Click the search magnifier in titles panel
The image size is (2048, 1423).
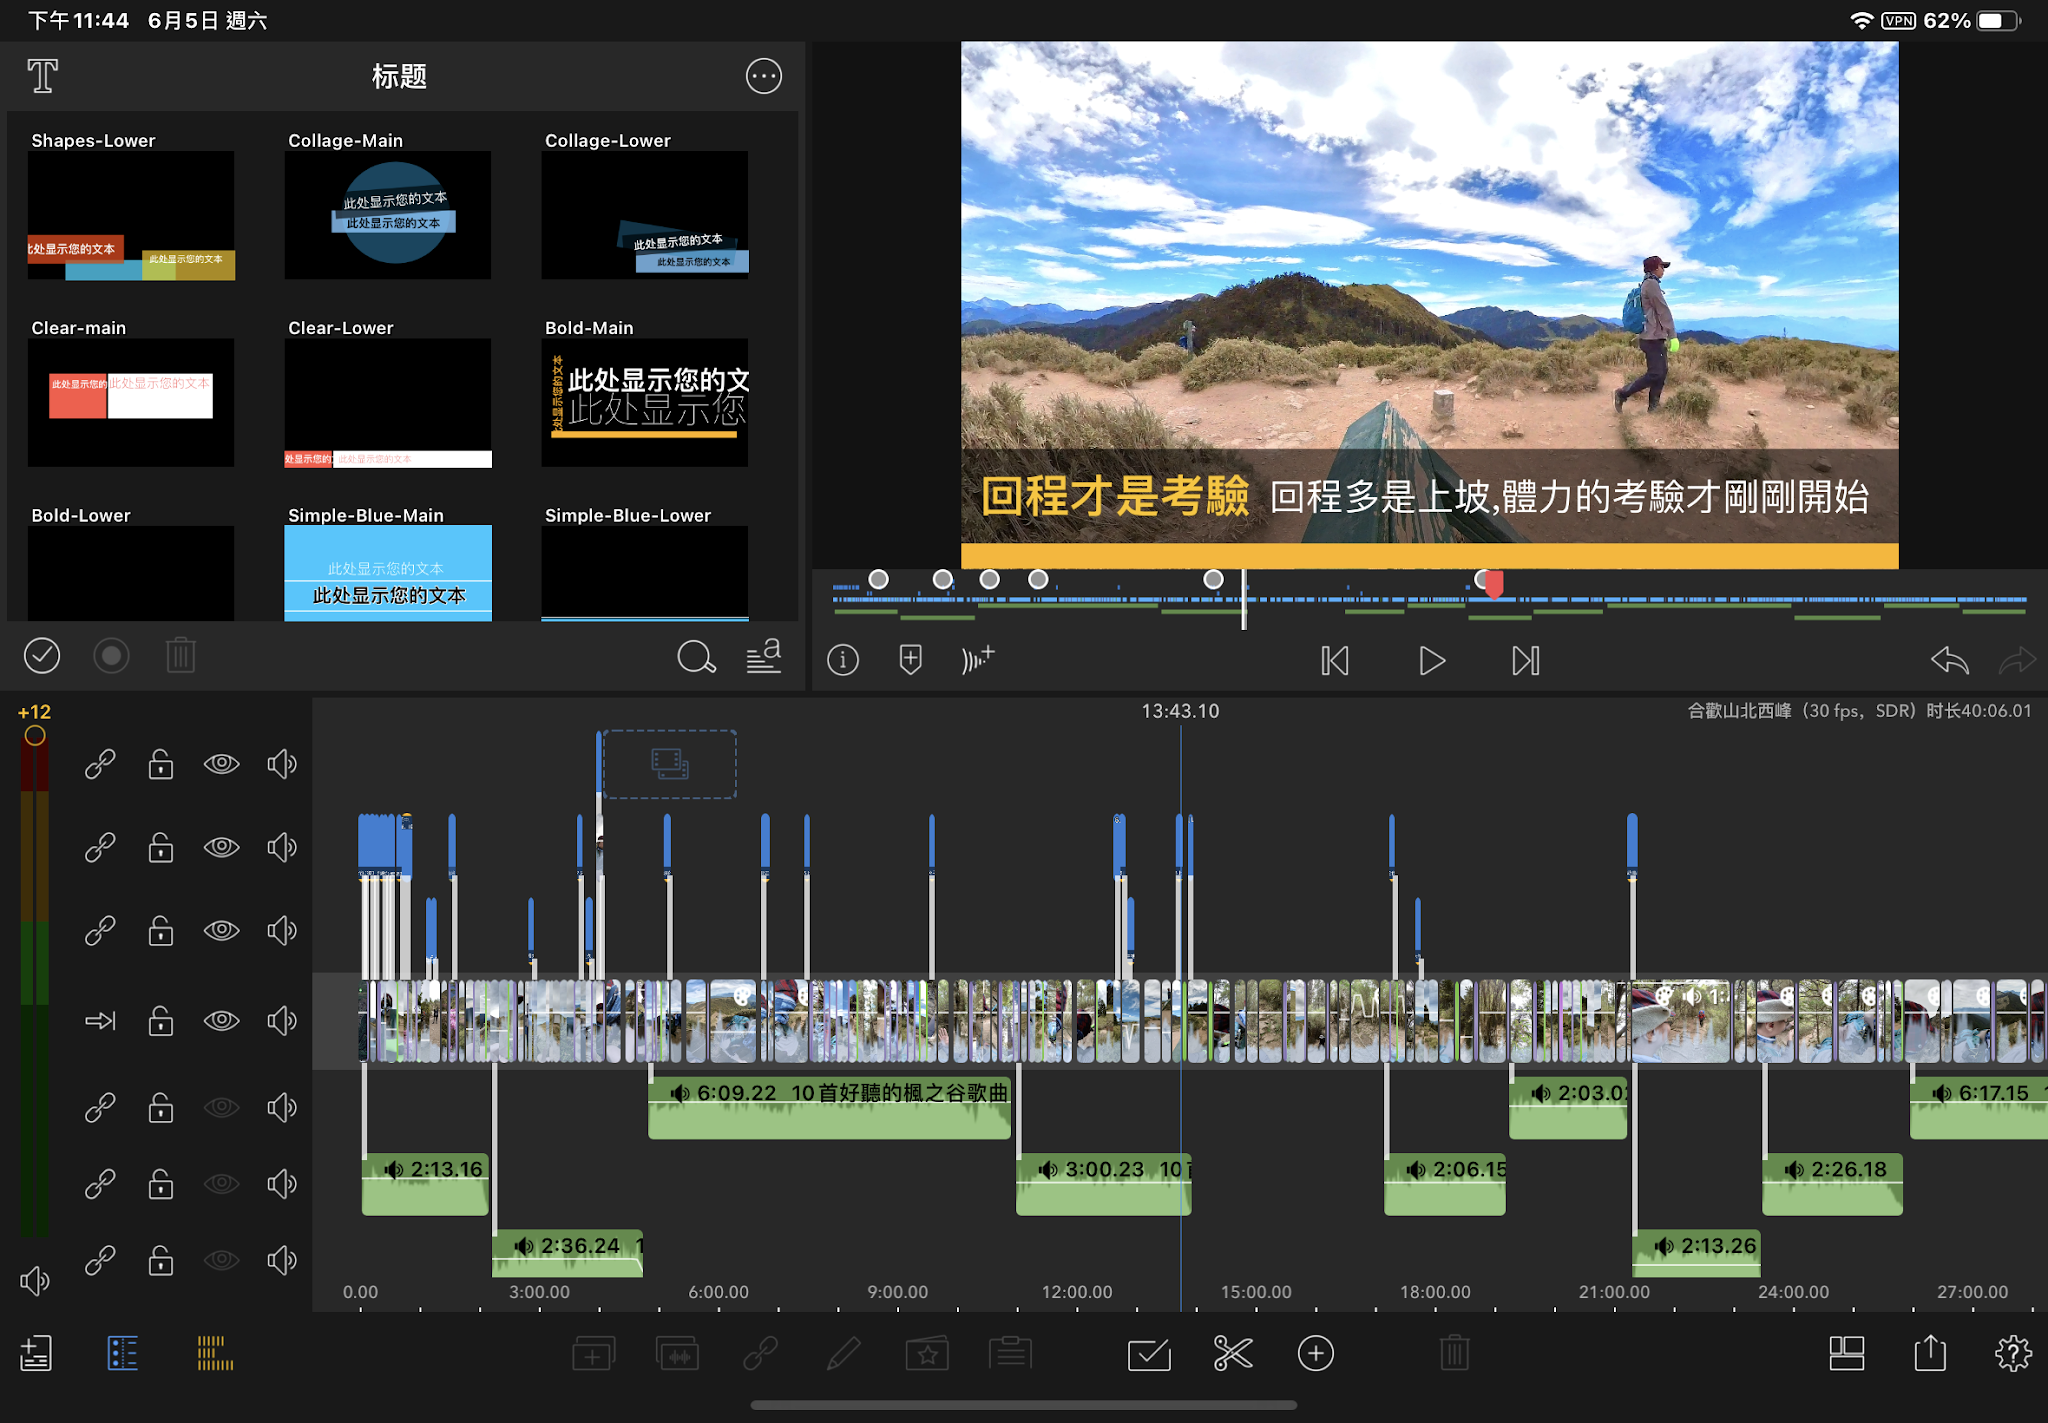click(696, 657)
